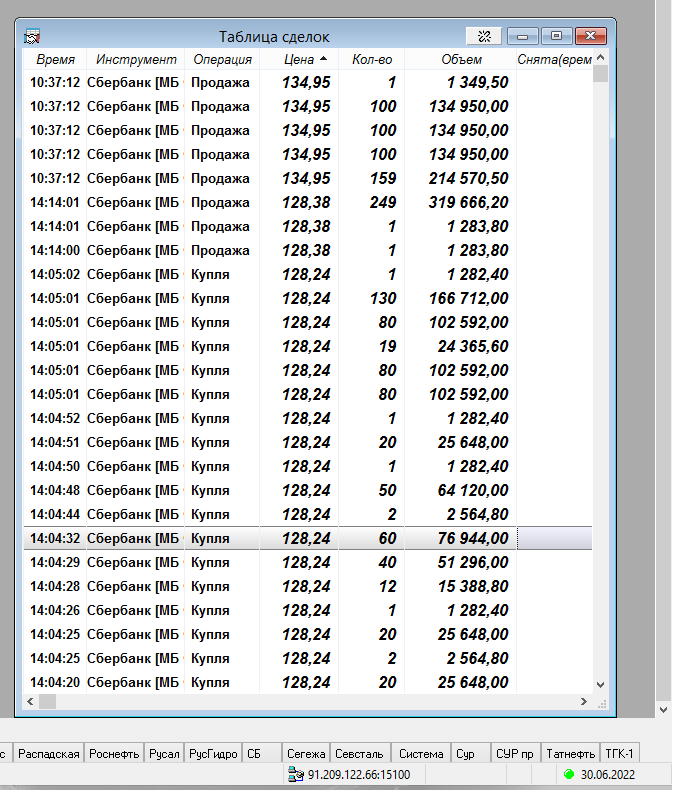
Task: Click the resize grip in the table's corner
Action: coord(602,704)
